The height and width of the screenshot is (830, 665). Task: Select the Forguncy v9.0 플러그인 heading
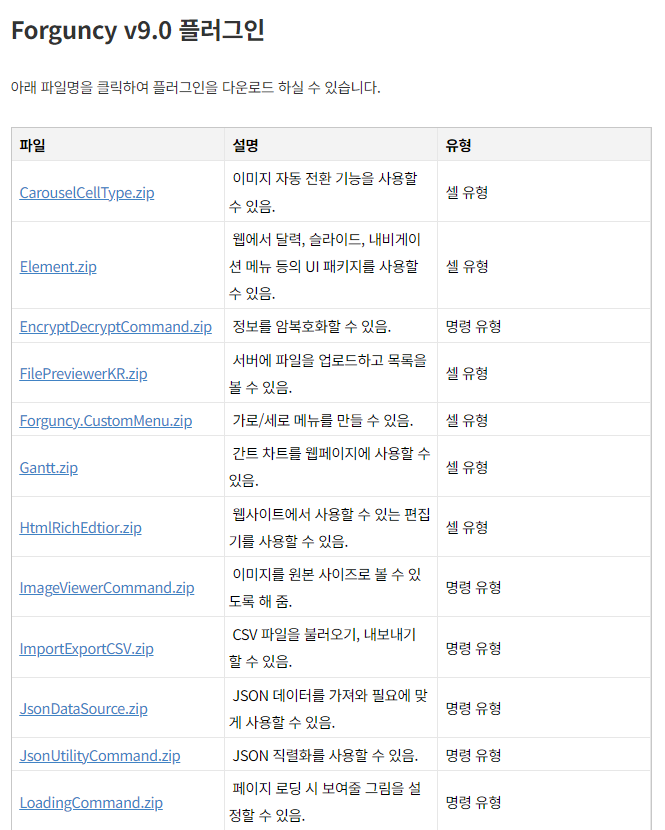138,31
